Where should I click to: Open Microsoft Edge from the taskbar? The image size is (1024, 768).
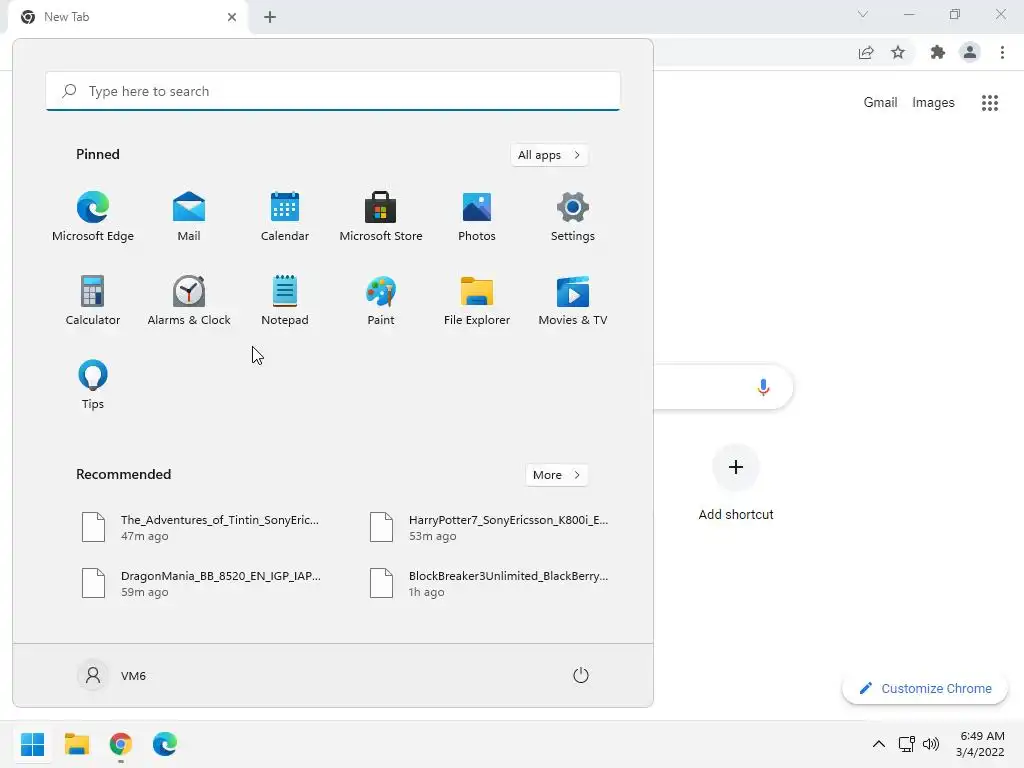coord(165,744)
